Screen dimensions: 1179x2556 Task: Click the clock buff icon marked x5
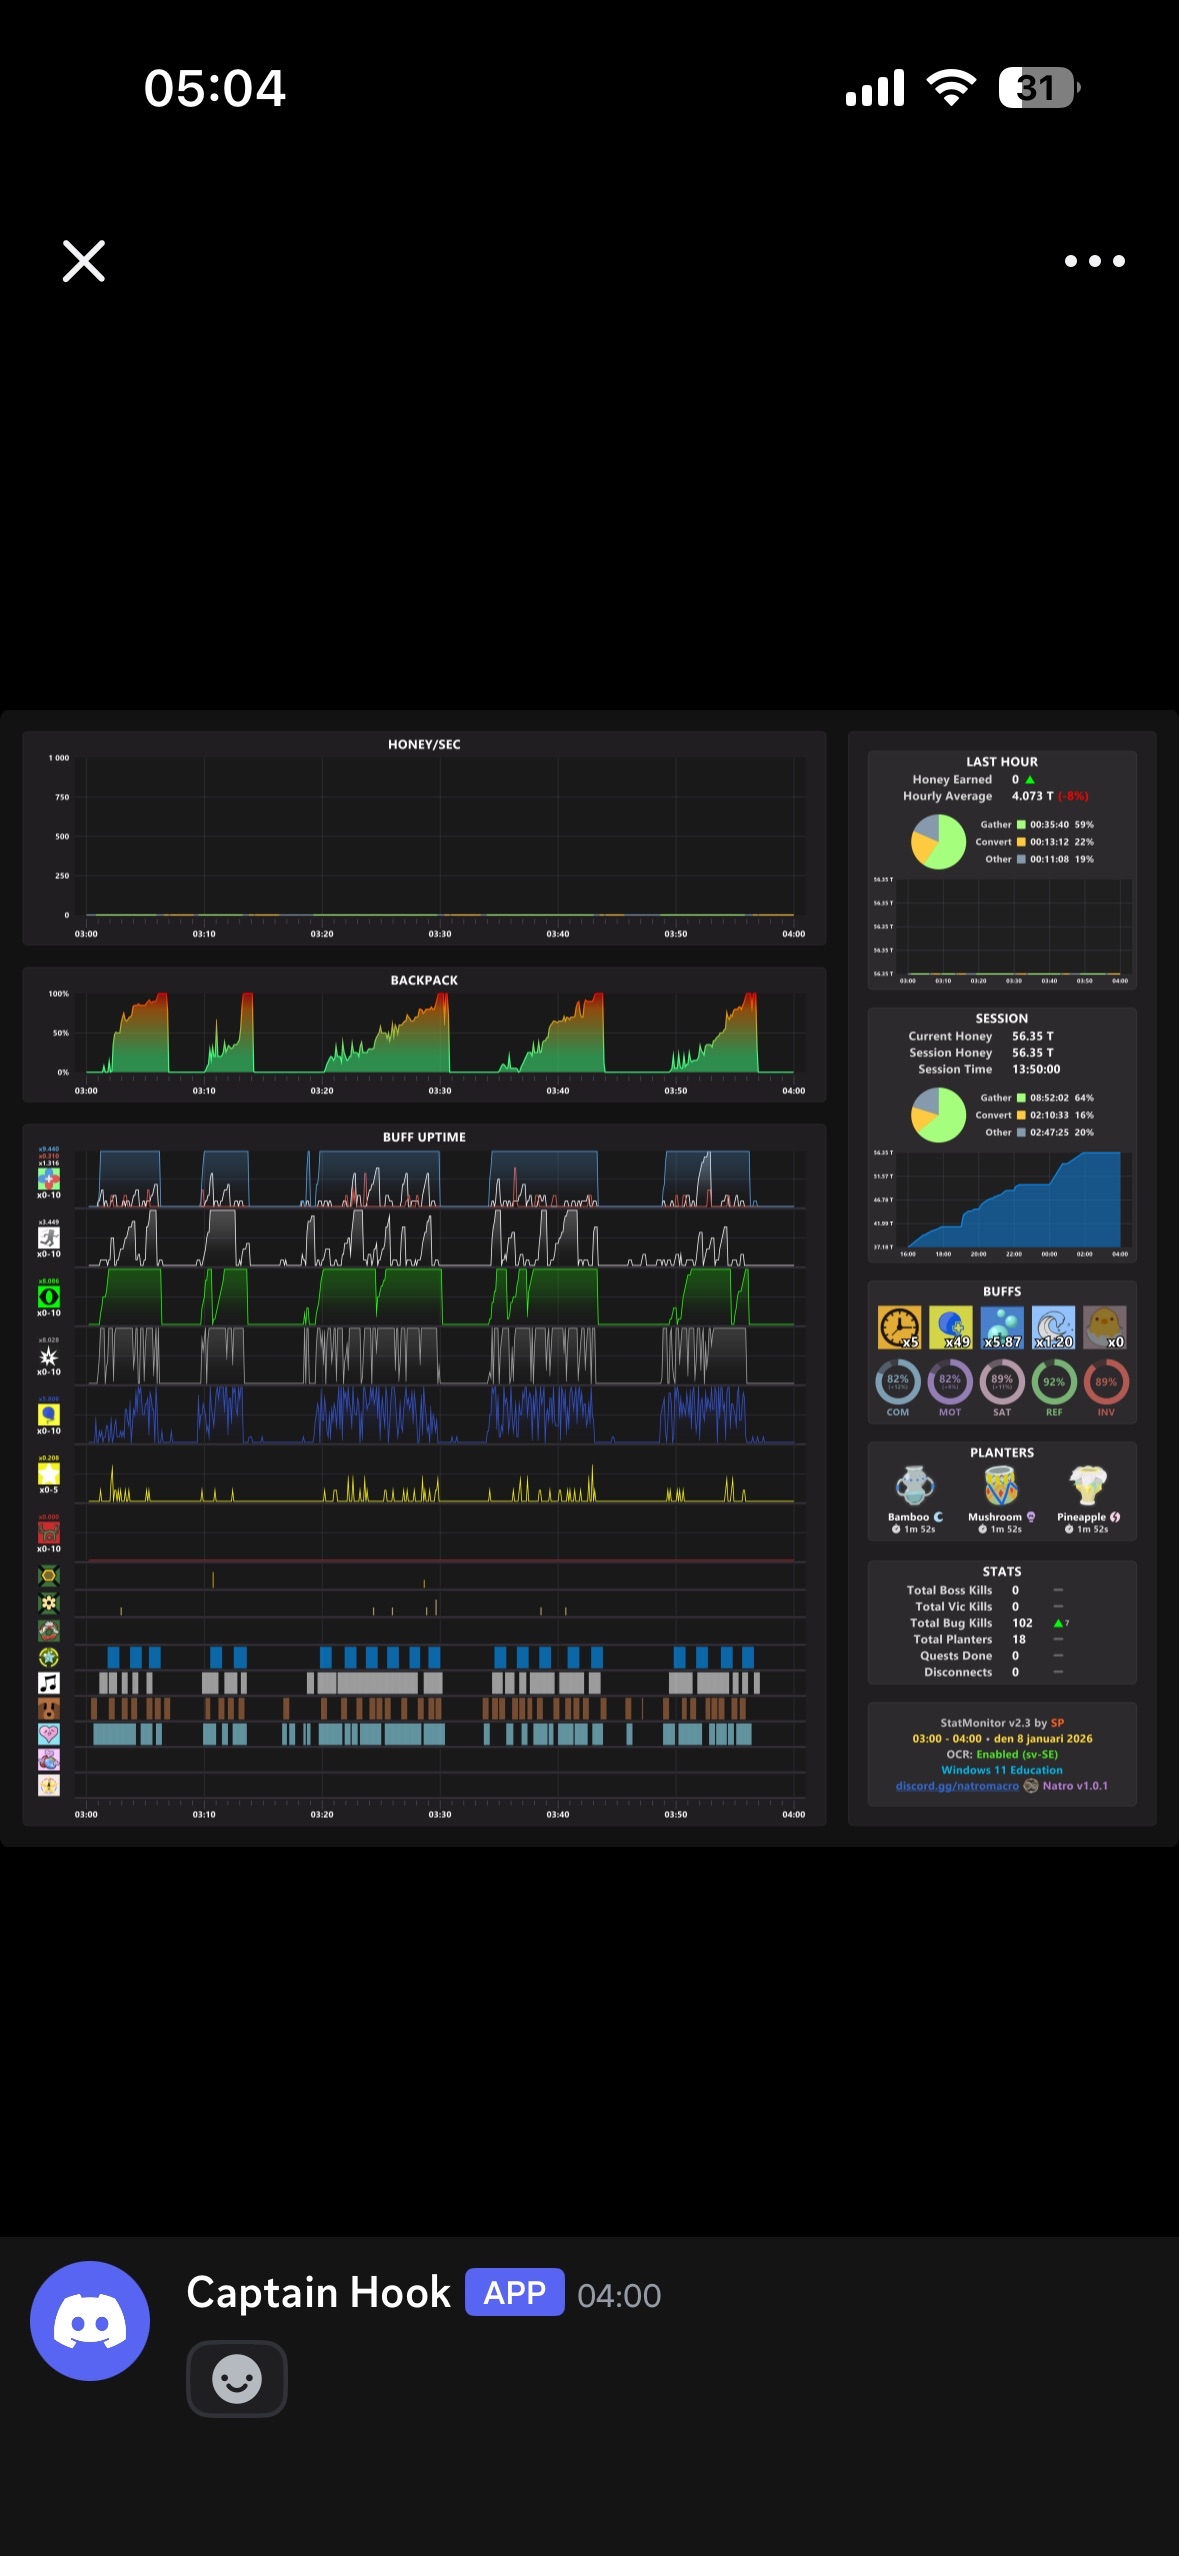pos(899,1327)
